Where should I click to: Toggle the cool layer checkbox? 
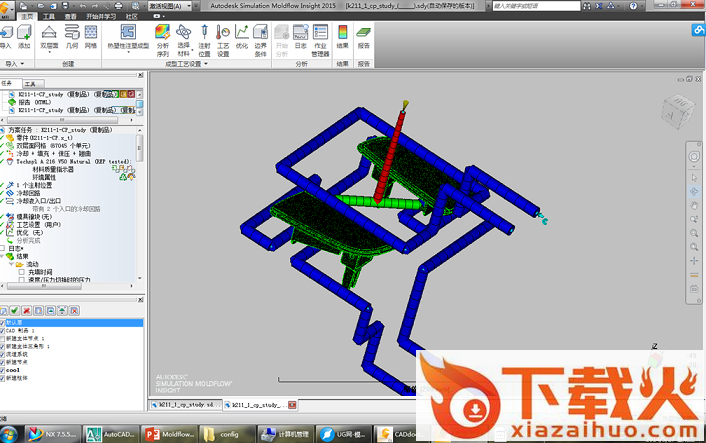tap(2, 370)
